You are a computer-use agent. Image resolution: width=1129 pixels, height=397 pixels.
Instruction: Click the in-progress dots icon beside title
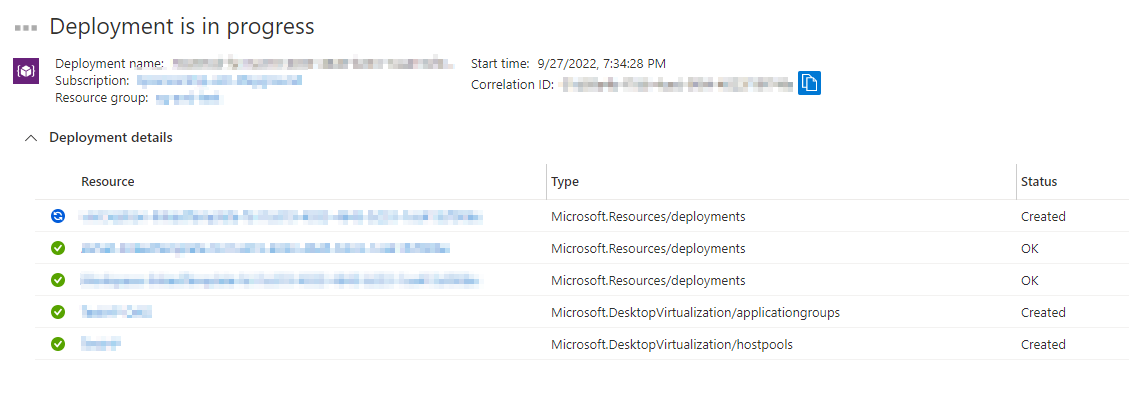tap(26, 27)
